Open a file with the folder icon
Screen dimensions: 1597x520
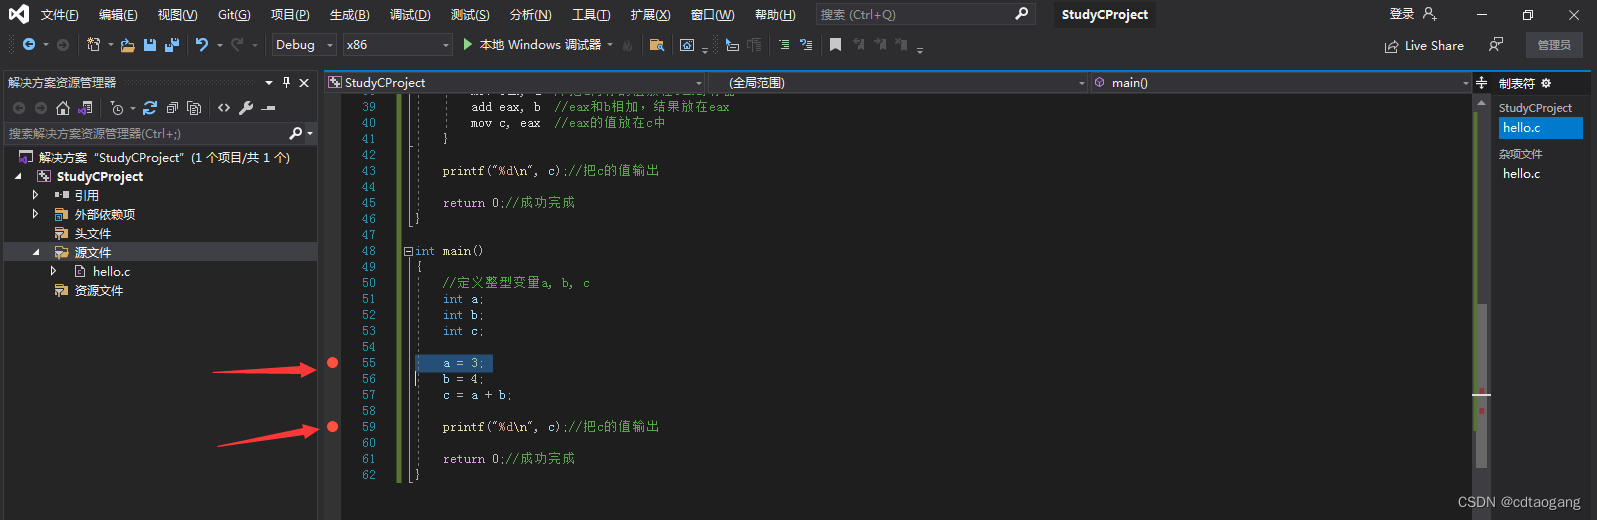[x=128, y=45]
